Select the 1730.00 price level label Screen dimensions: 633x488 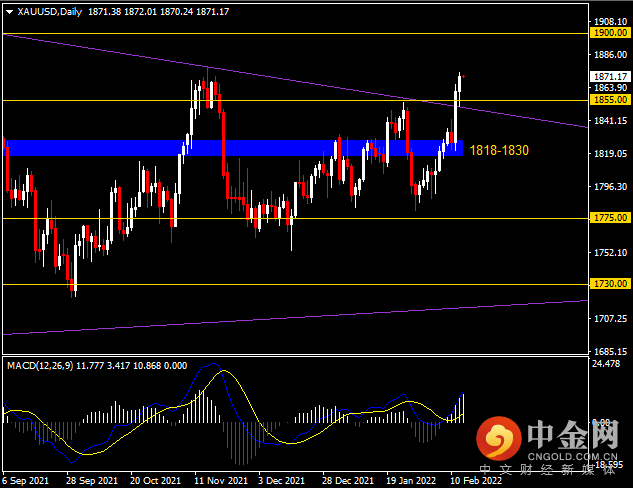coord(610,284)
